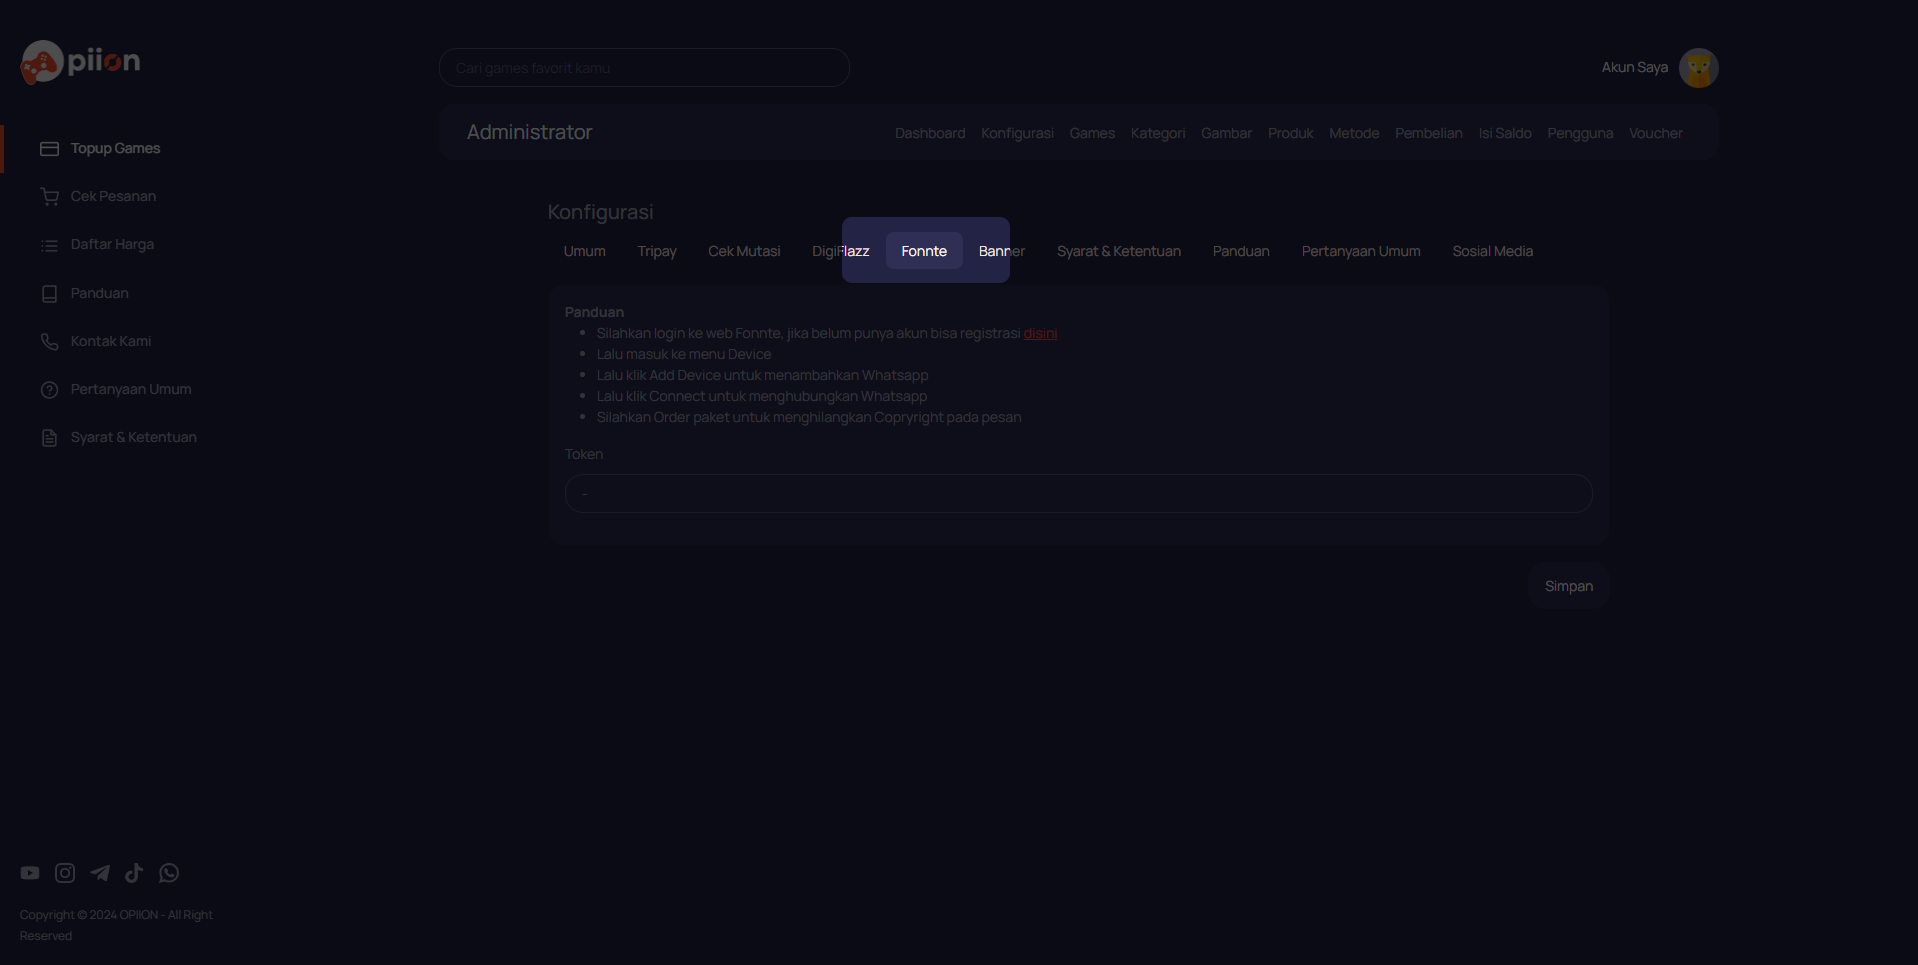This screenshot has width=1918, height=965.
Task: Open Kategori in admin menu
Action: coord(1158,133)
